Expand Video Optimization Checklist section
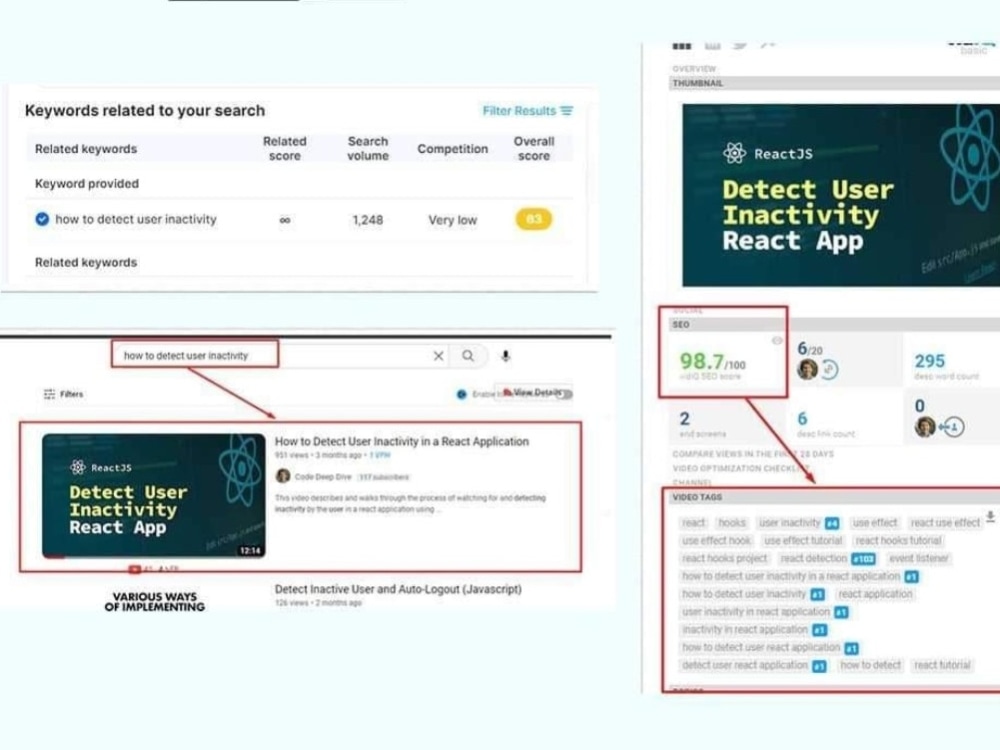1000x750 pixels. click(x=741, y=468)
